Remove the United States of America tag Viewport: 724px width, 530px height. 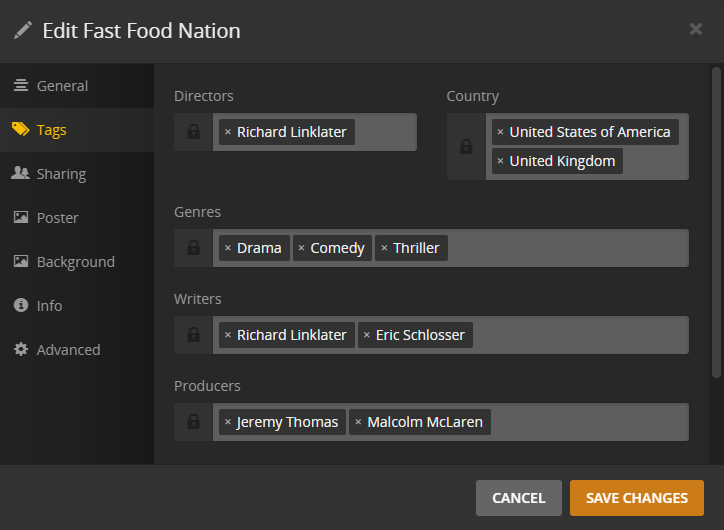(x=500, y=132)
